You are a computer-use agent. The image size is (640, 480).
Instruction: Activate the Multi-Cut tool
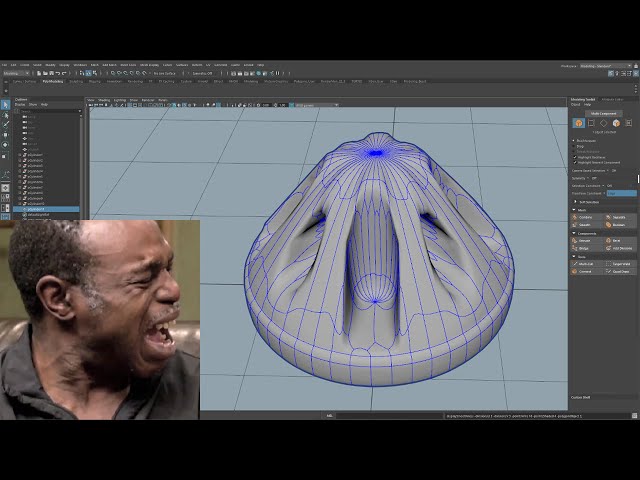(586, 264)
